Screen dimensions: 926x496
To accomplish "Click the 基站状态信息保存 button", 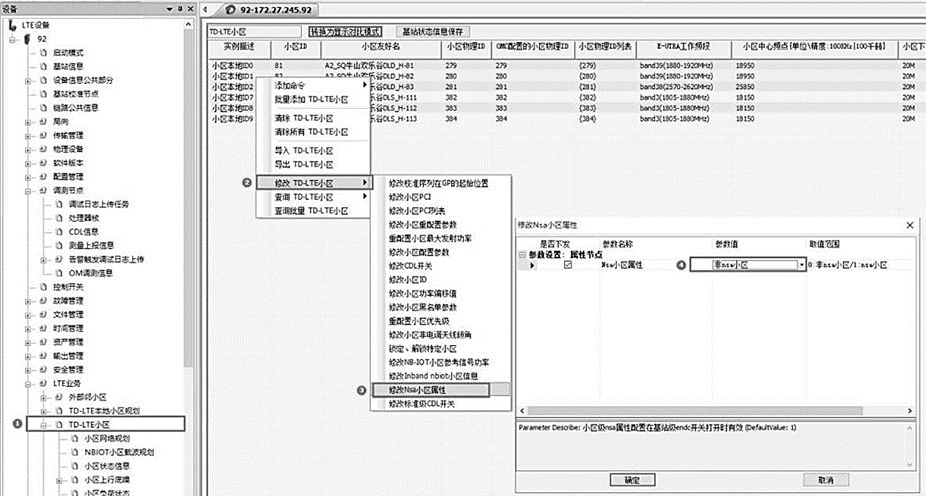I will tap(433, 31).
